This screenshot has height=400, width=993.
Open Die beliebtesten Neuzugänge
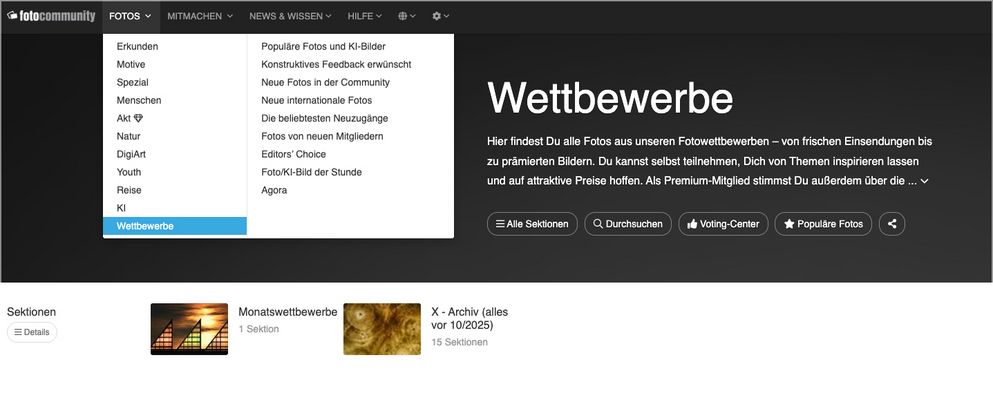click(x=324, y=118)
